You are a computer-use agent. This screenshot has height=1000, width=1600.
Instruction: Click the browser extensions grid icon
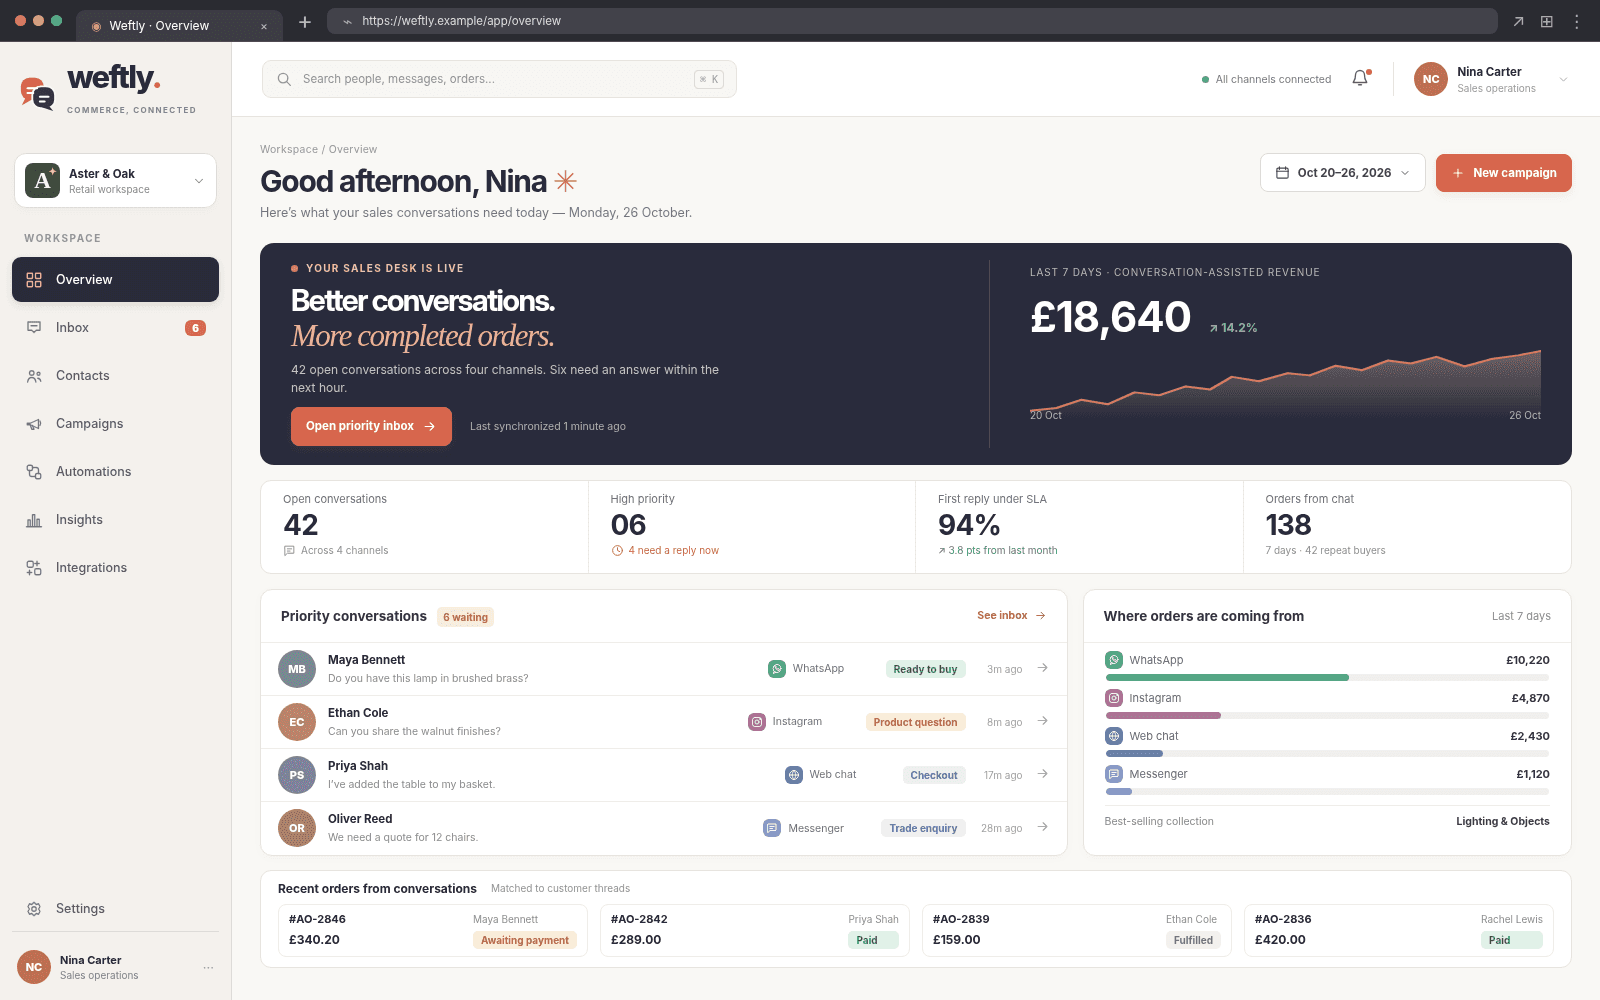[1547, 21]
